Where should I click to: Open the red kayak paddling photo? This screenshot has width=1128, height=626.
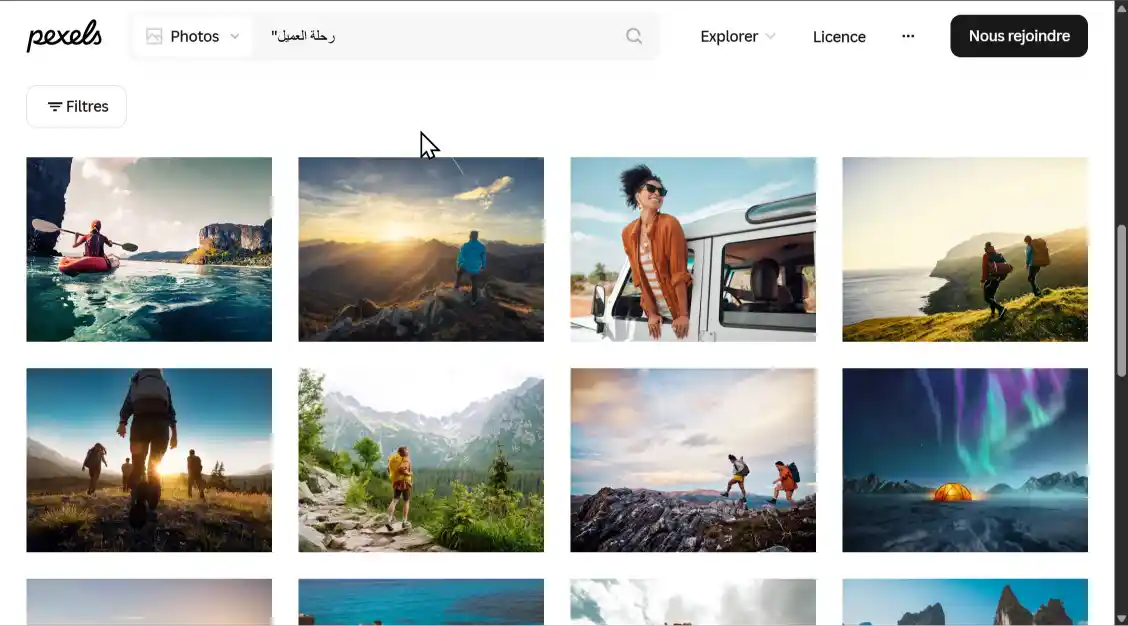coord(149,249)
